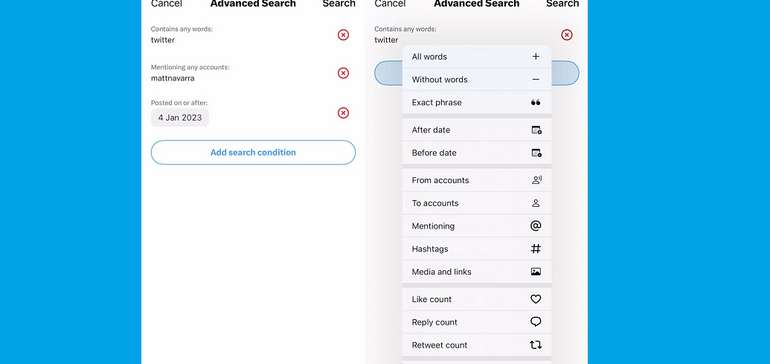770x364 pixels.
Task: Choose Without words from the menu
Action: 476,80
